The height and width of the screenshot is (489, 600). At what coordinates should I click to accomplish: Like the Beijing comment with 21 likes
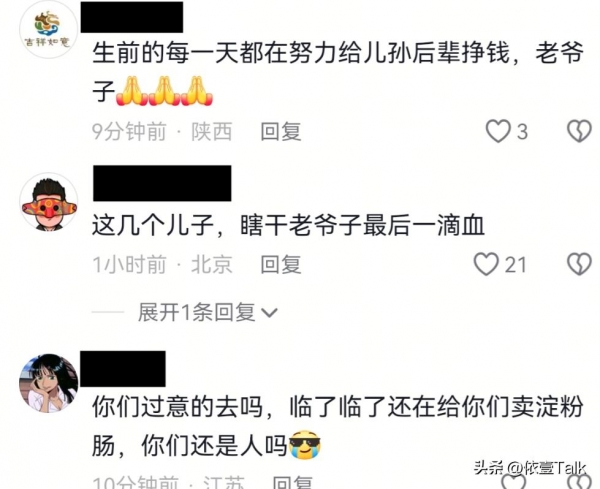point(486,264)
